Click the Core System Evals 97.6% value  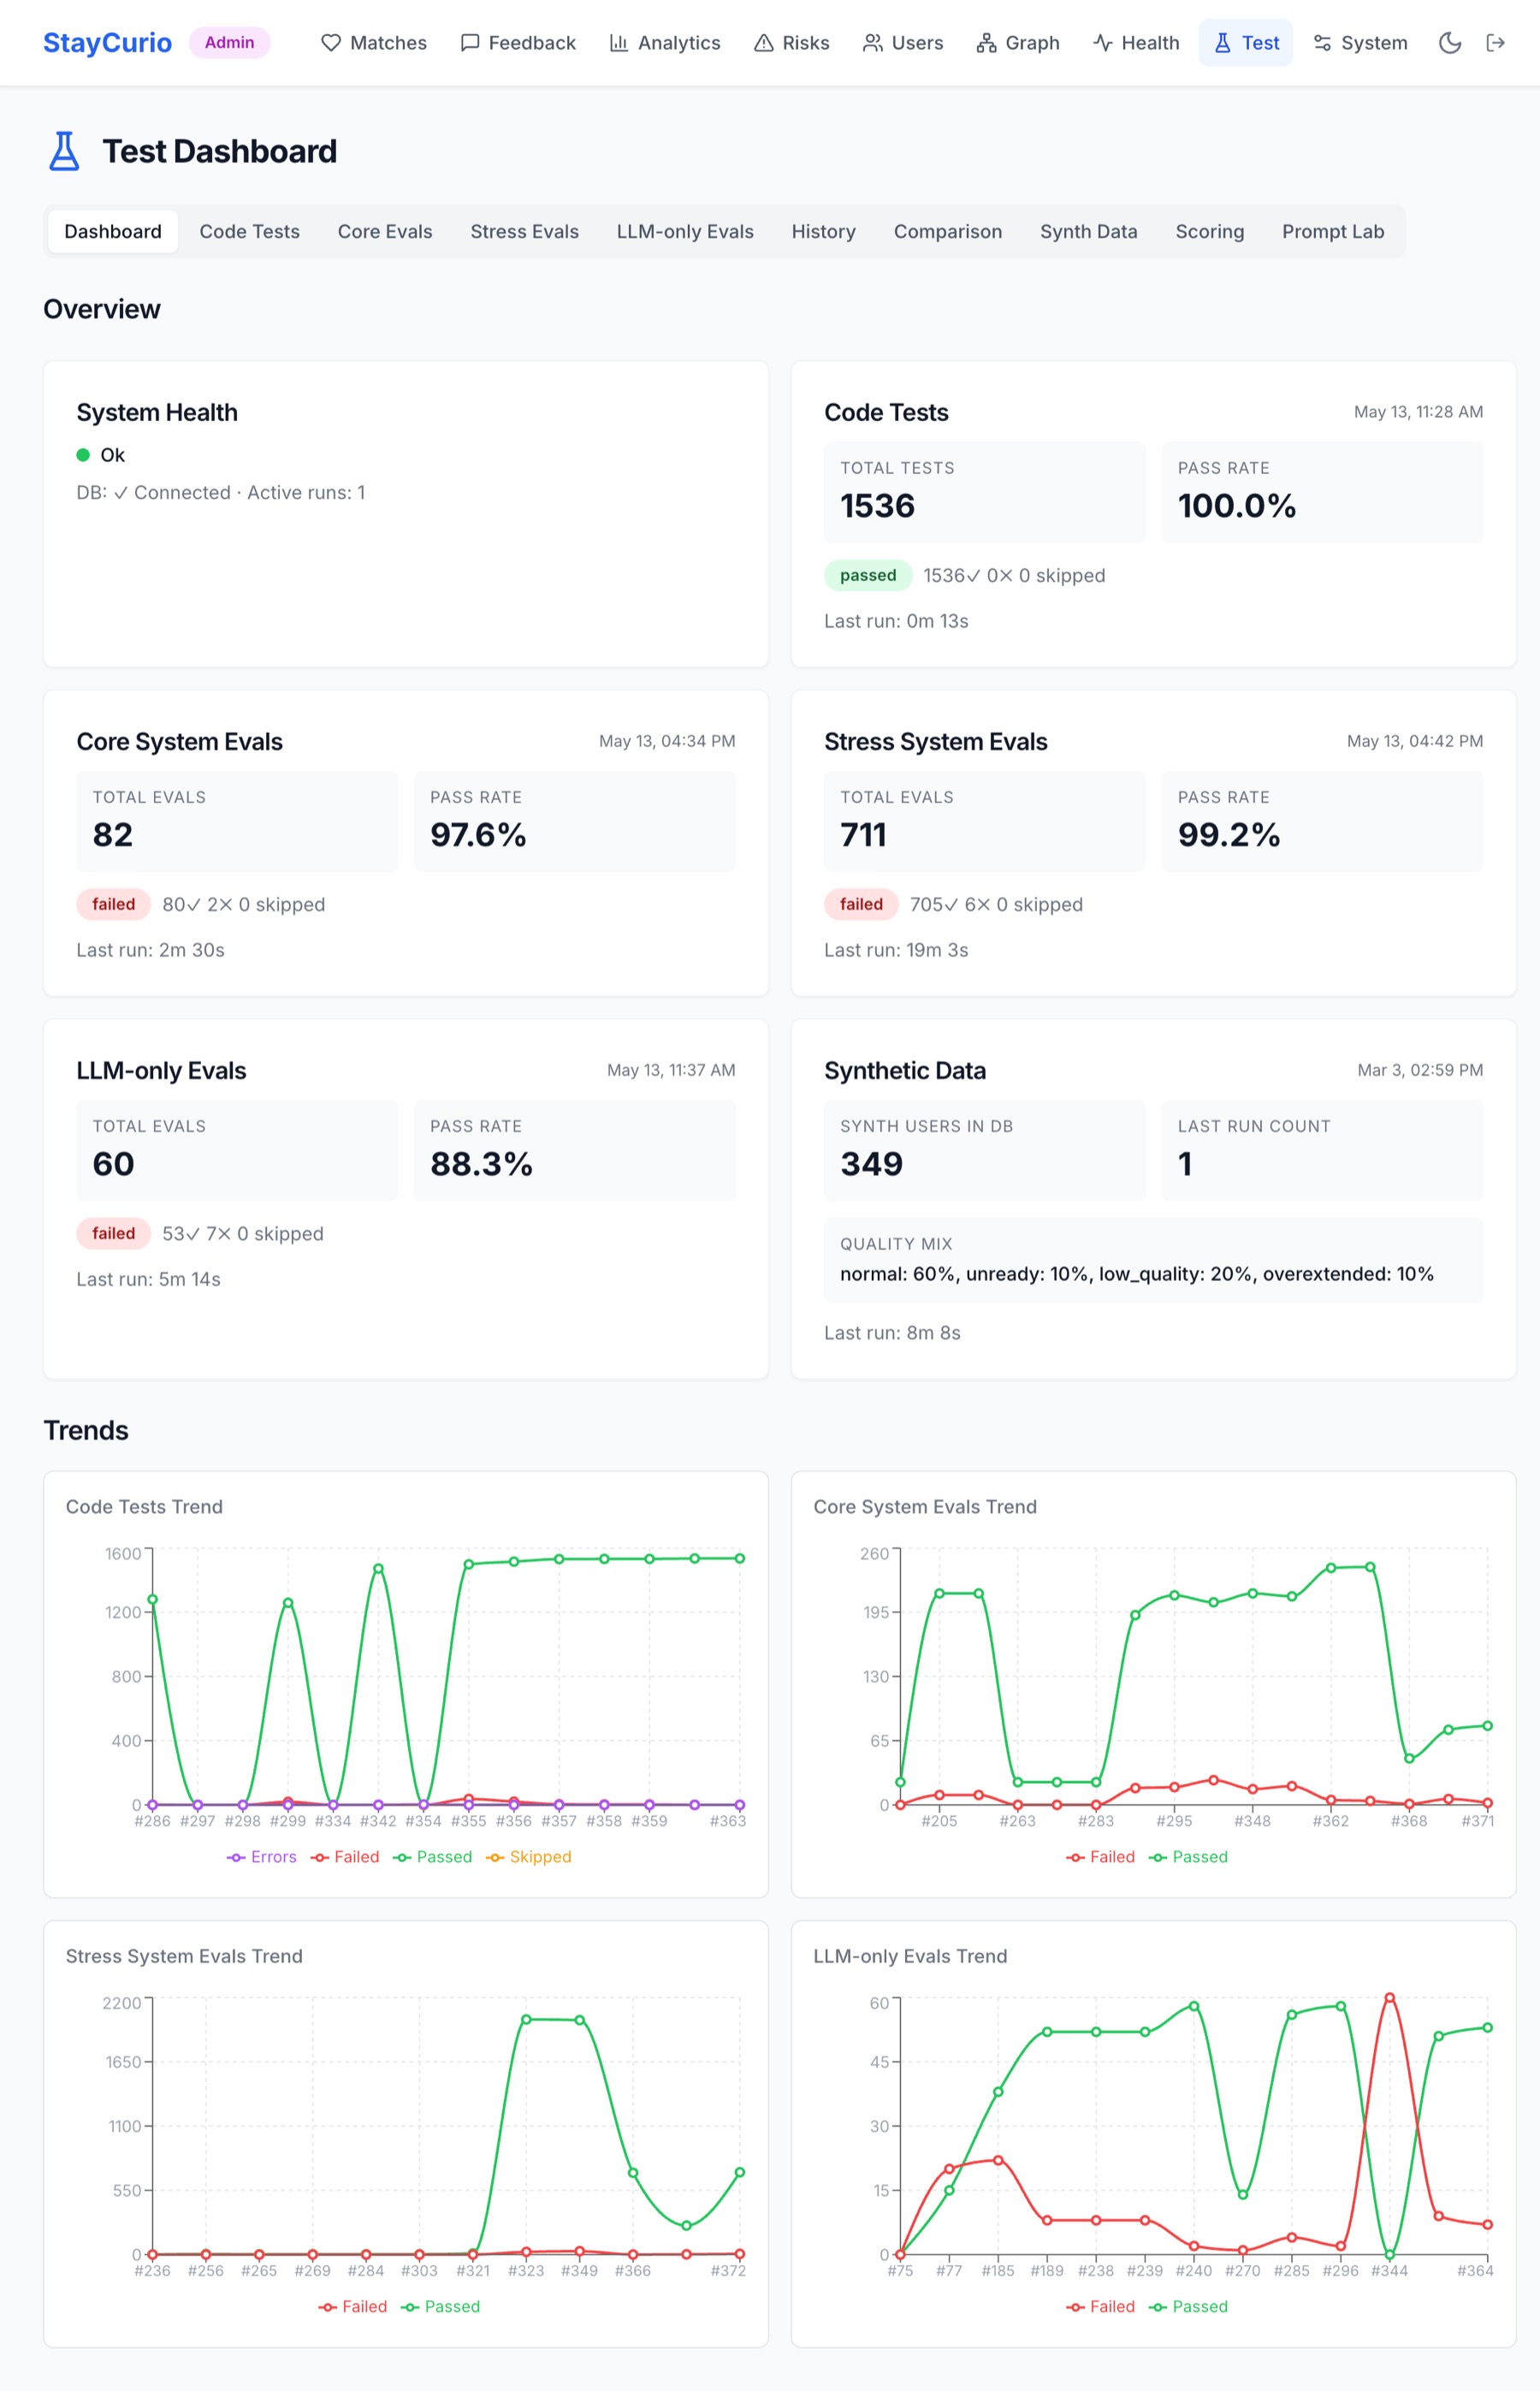[x=478, y=835]
